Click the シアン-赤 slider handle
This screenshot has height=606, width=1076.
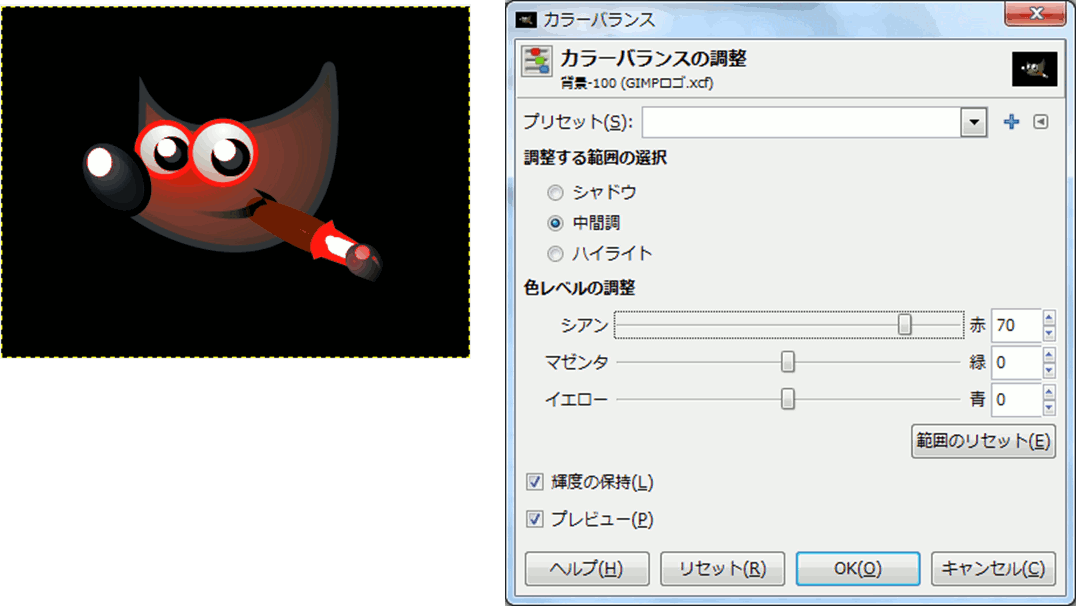(x=904, y=325)
